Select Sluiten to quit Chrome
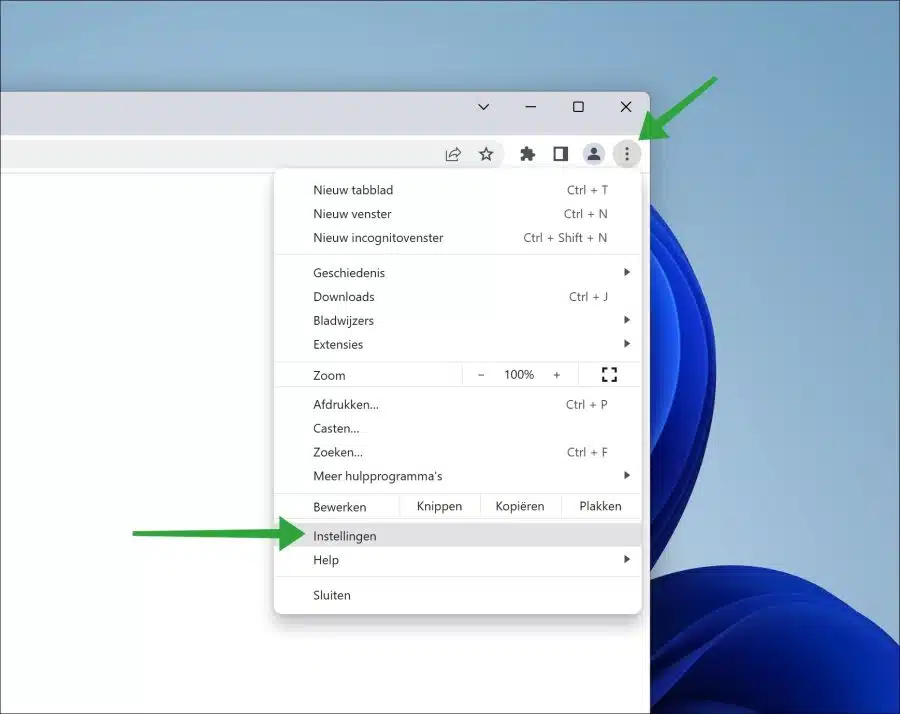The width and height of the screenshot is (900, 714). 457,595
